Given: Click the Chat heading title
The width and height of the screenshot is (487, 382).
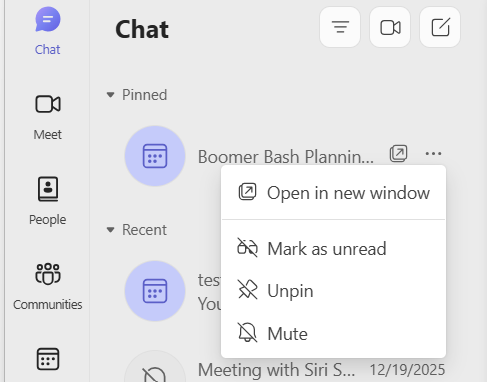Looking at the screenshot, I should point(142,29).
